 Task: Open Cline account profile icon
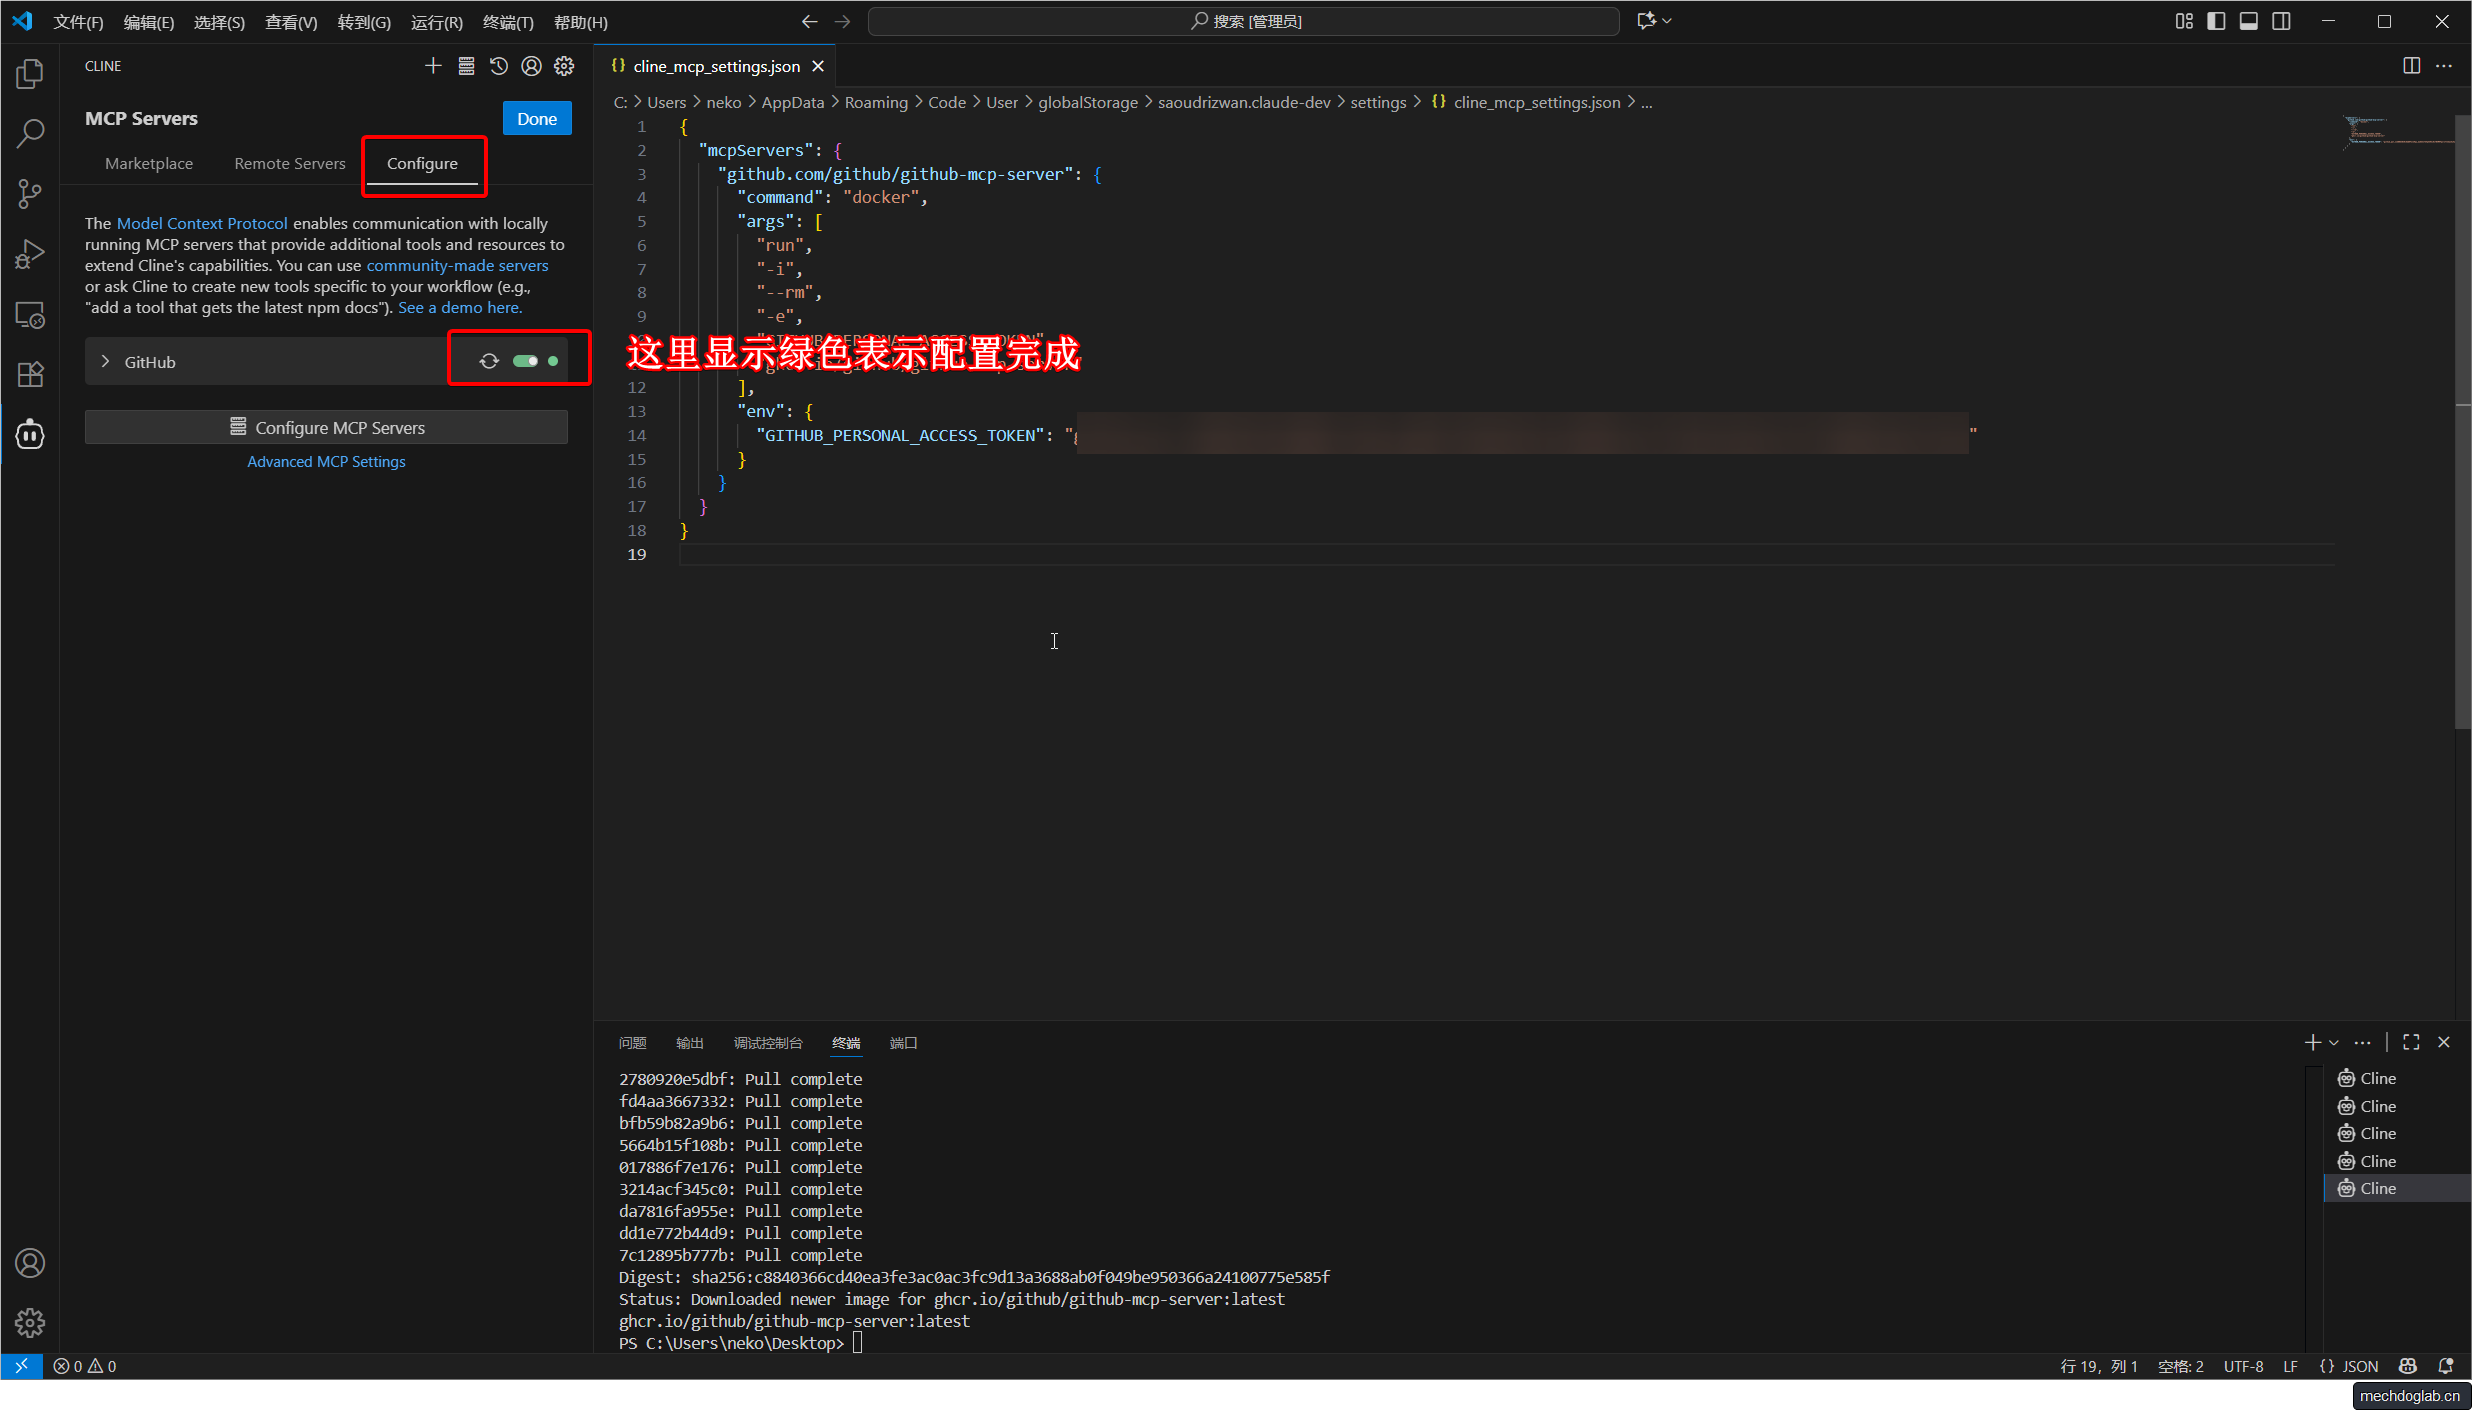point(531,66)
